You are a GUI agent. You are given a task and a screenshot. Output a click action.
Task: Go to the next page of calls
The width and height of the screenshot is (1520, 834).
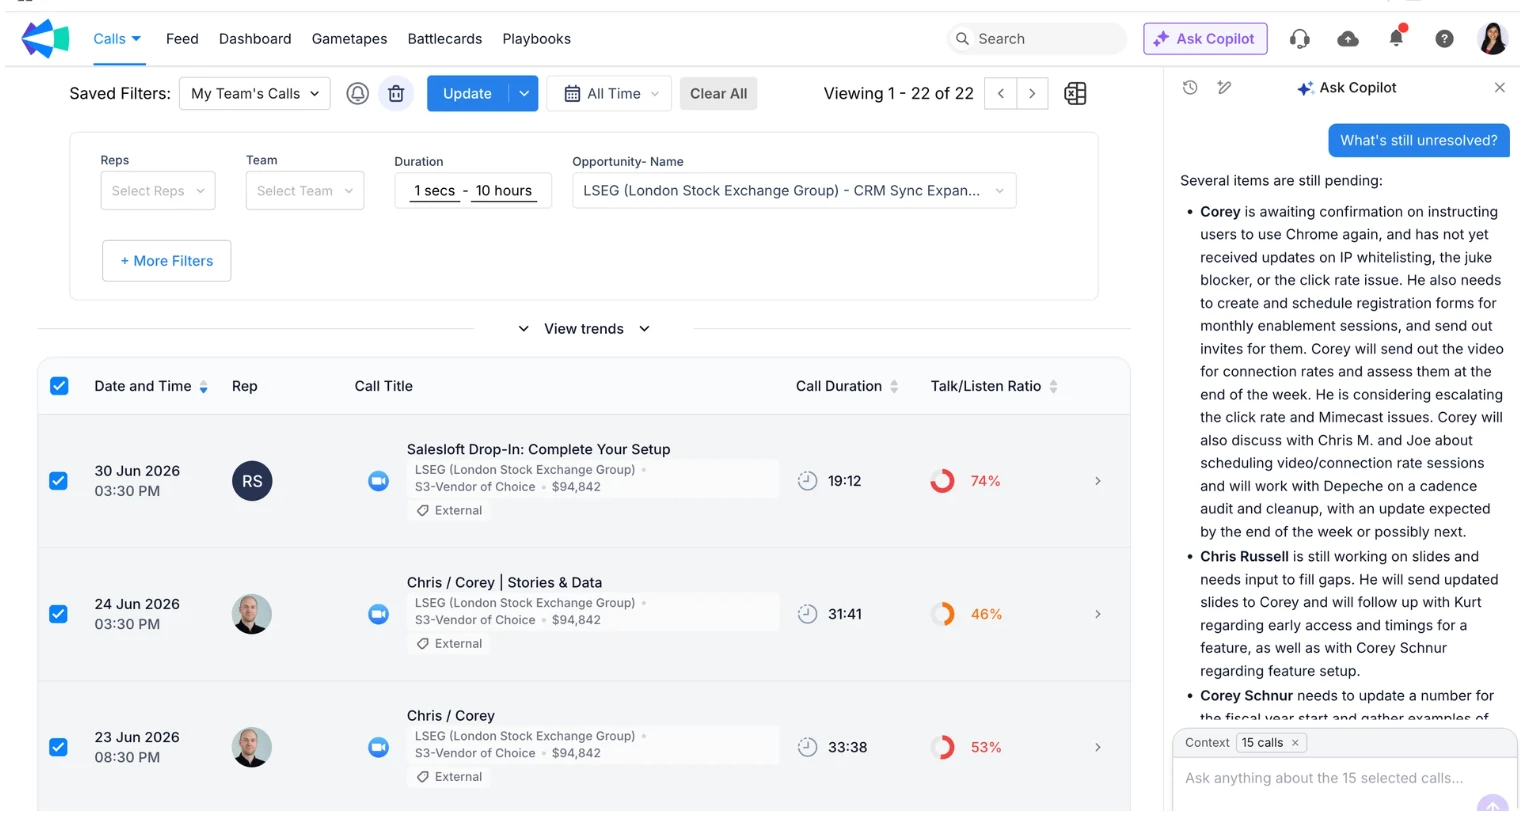(1032, 93)
